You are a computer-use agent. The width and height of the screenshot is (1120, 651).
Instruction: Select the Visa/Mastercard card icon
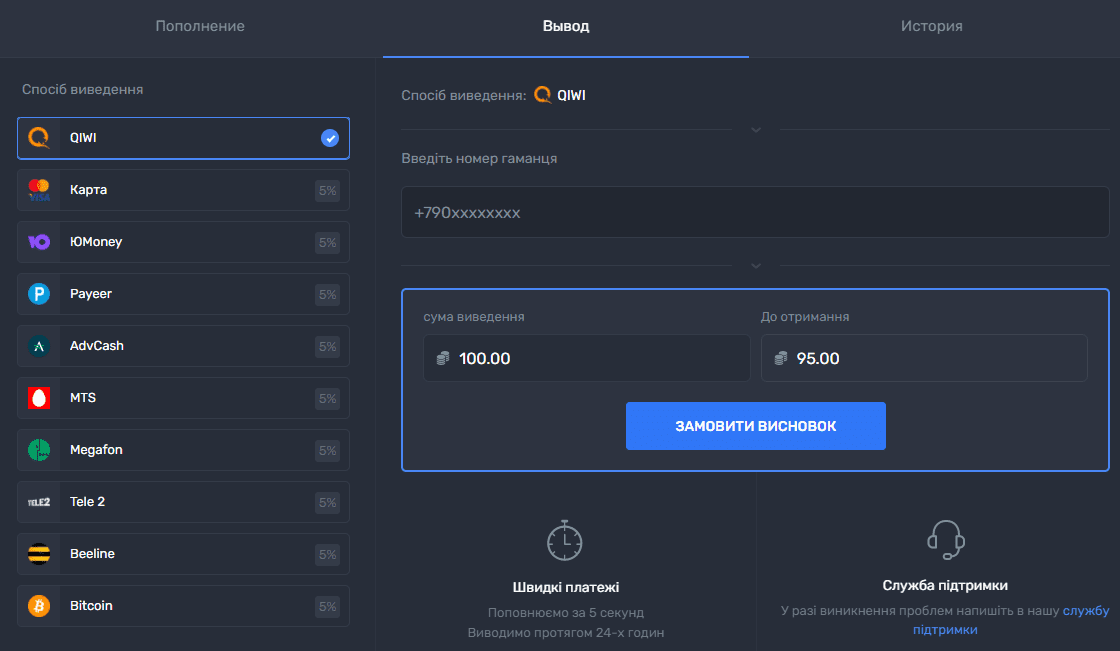click(x=39, y=190)
